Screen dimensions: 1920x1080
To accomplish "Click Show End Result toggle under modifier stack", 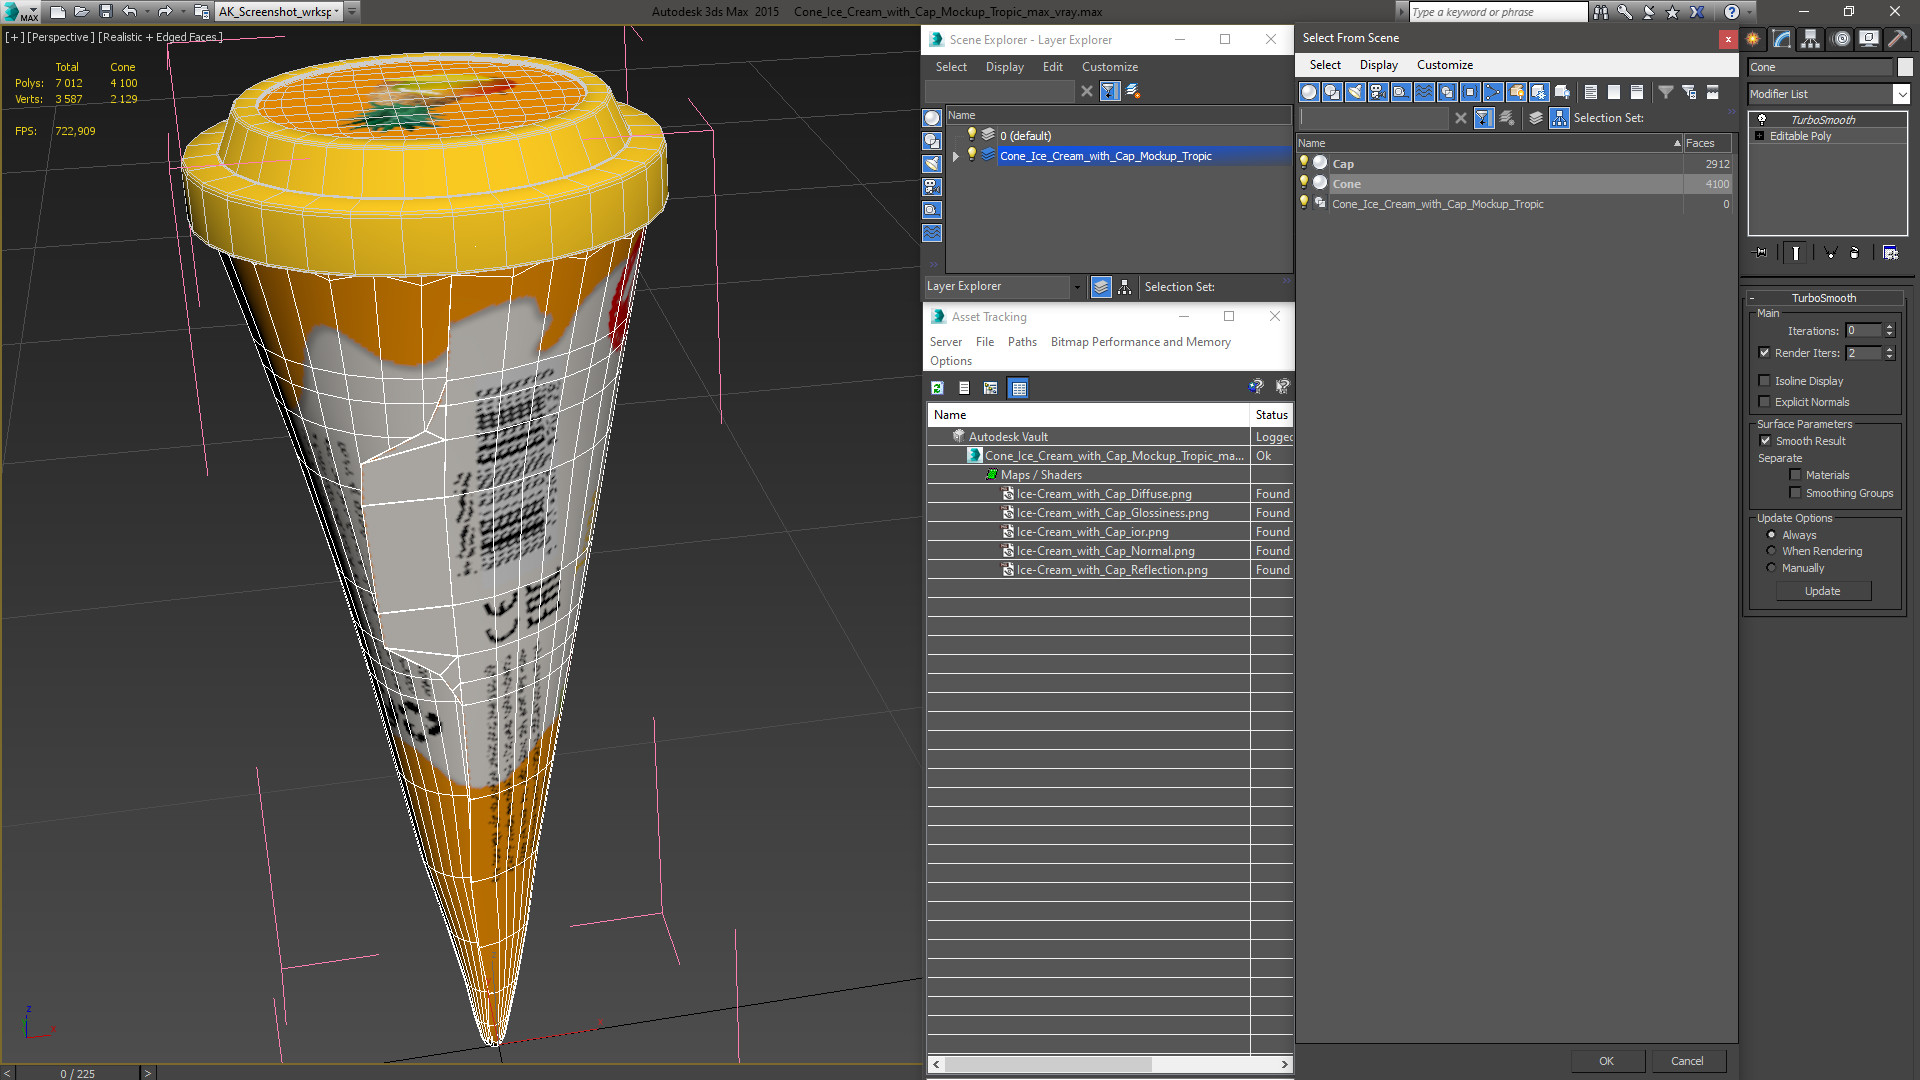I will (x=1796, y=253).
